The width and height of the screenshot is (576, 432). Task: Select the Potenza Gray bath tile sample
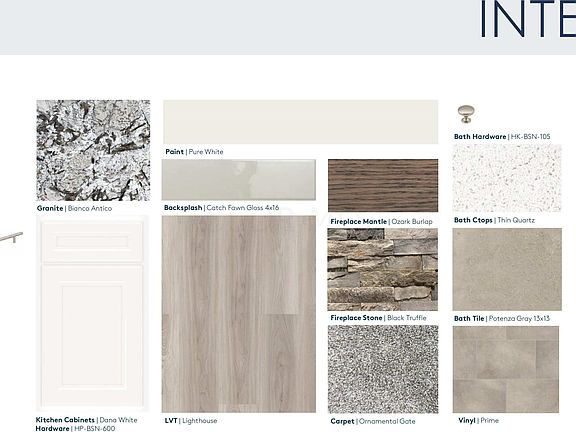point(507,269)
